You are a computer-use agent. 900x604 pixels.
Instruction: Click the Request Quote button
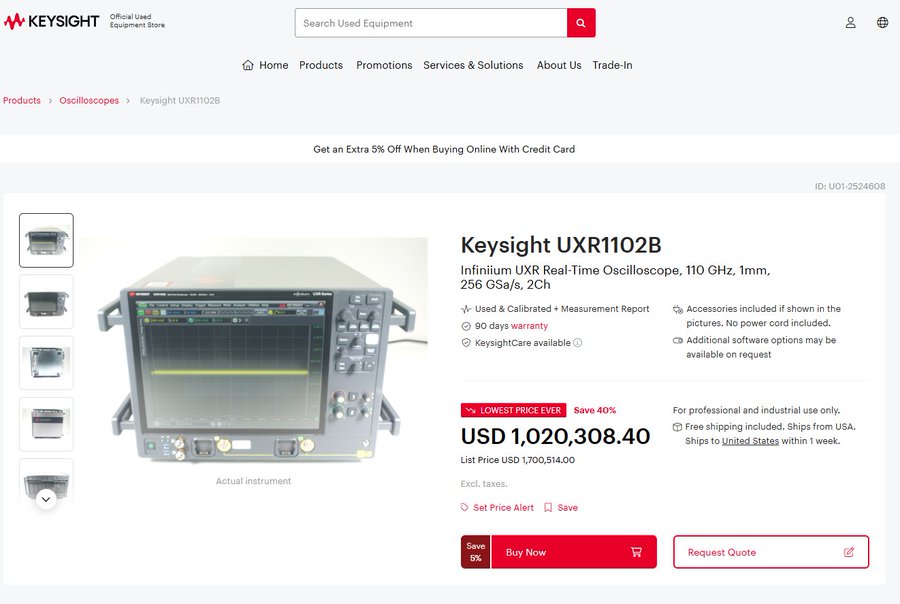click(770, 552)
